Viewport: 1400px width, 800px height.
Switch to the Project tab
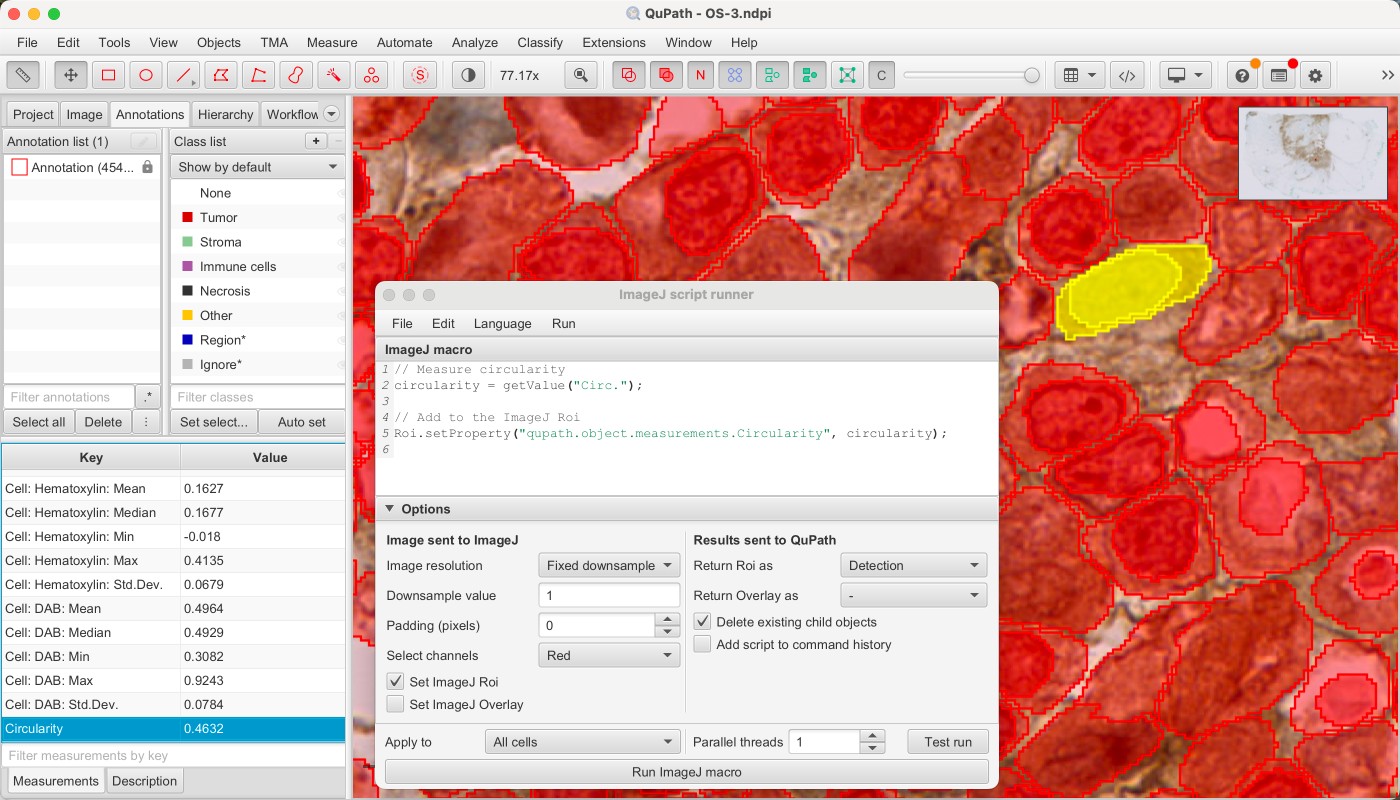33,114
